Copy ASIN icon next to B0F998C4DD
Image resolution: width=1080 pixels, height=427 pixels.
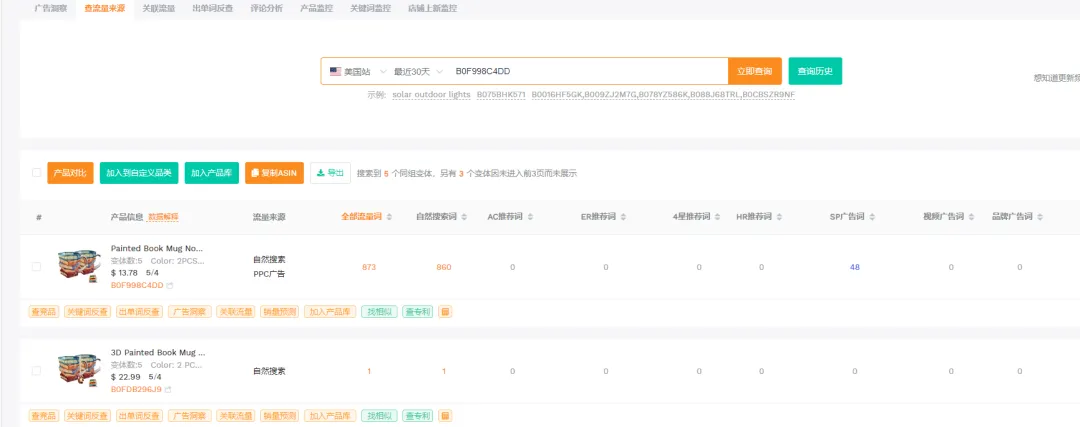point(169,285)
